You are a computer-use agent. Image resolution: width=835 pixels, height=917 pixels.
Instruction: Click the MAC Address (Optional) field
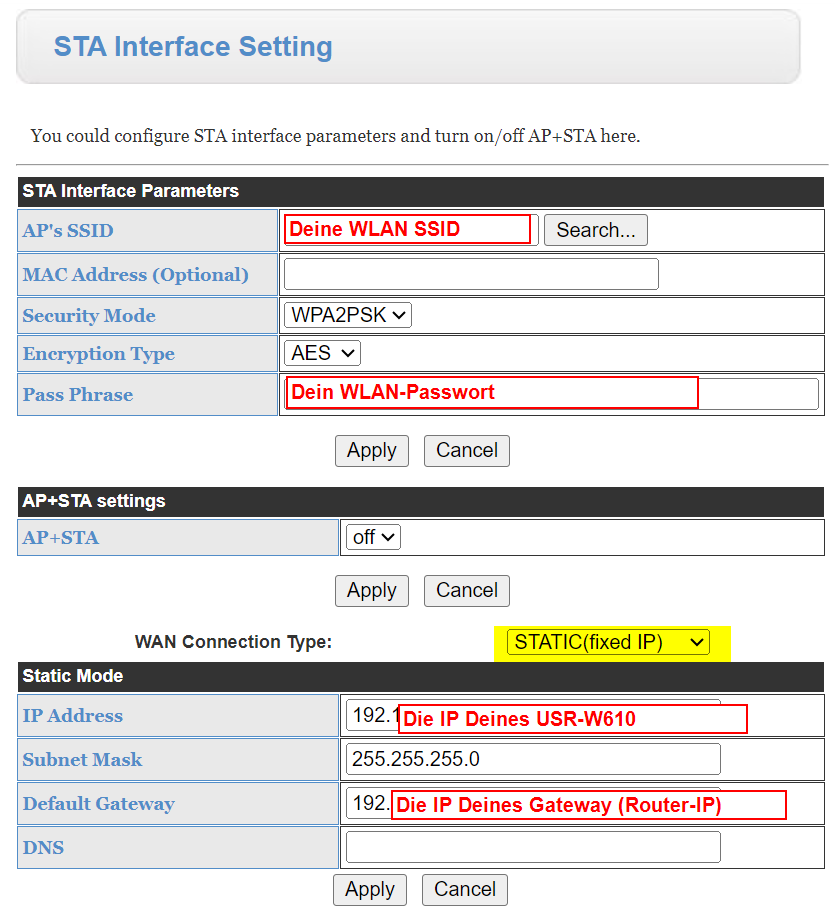[x=471, y=274]
